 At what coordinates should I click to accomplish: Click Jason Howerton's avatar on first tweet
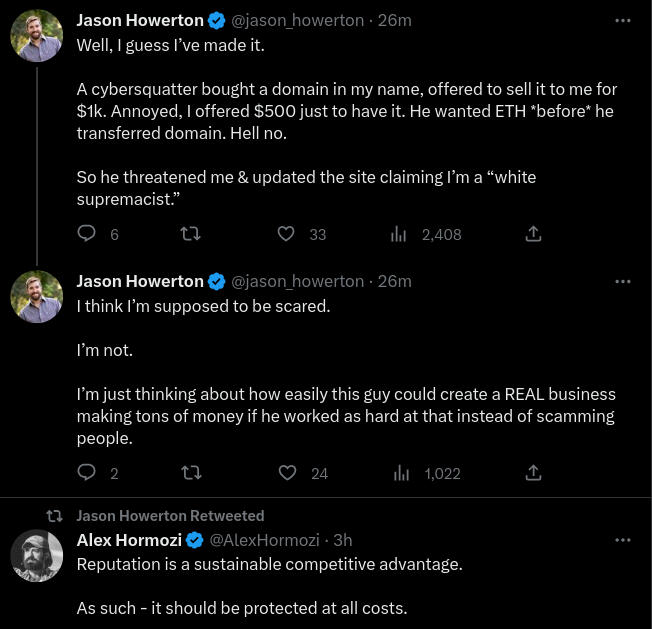click(37, 36)
